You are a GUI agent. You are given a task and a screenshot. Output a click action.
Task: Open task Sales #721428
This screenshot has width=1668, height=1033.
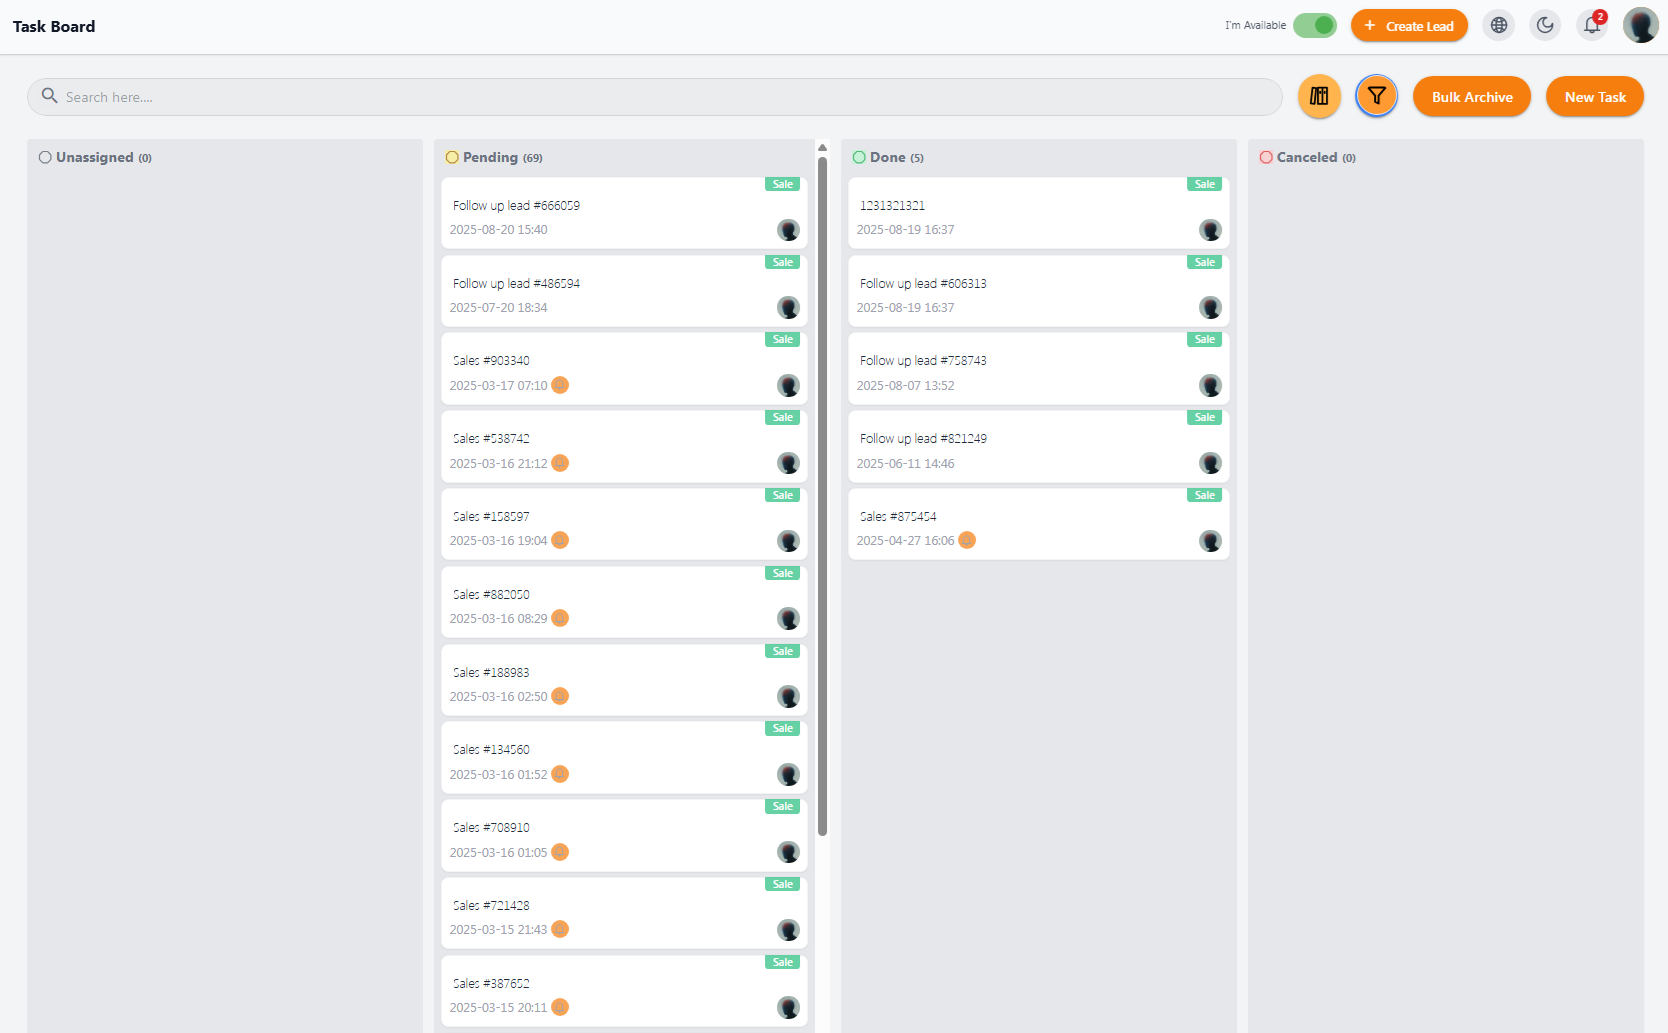(x=624, y=913)
